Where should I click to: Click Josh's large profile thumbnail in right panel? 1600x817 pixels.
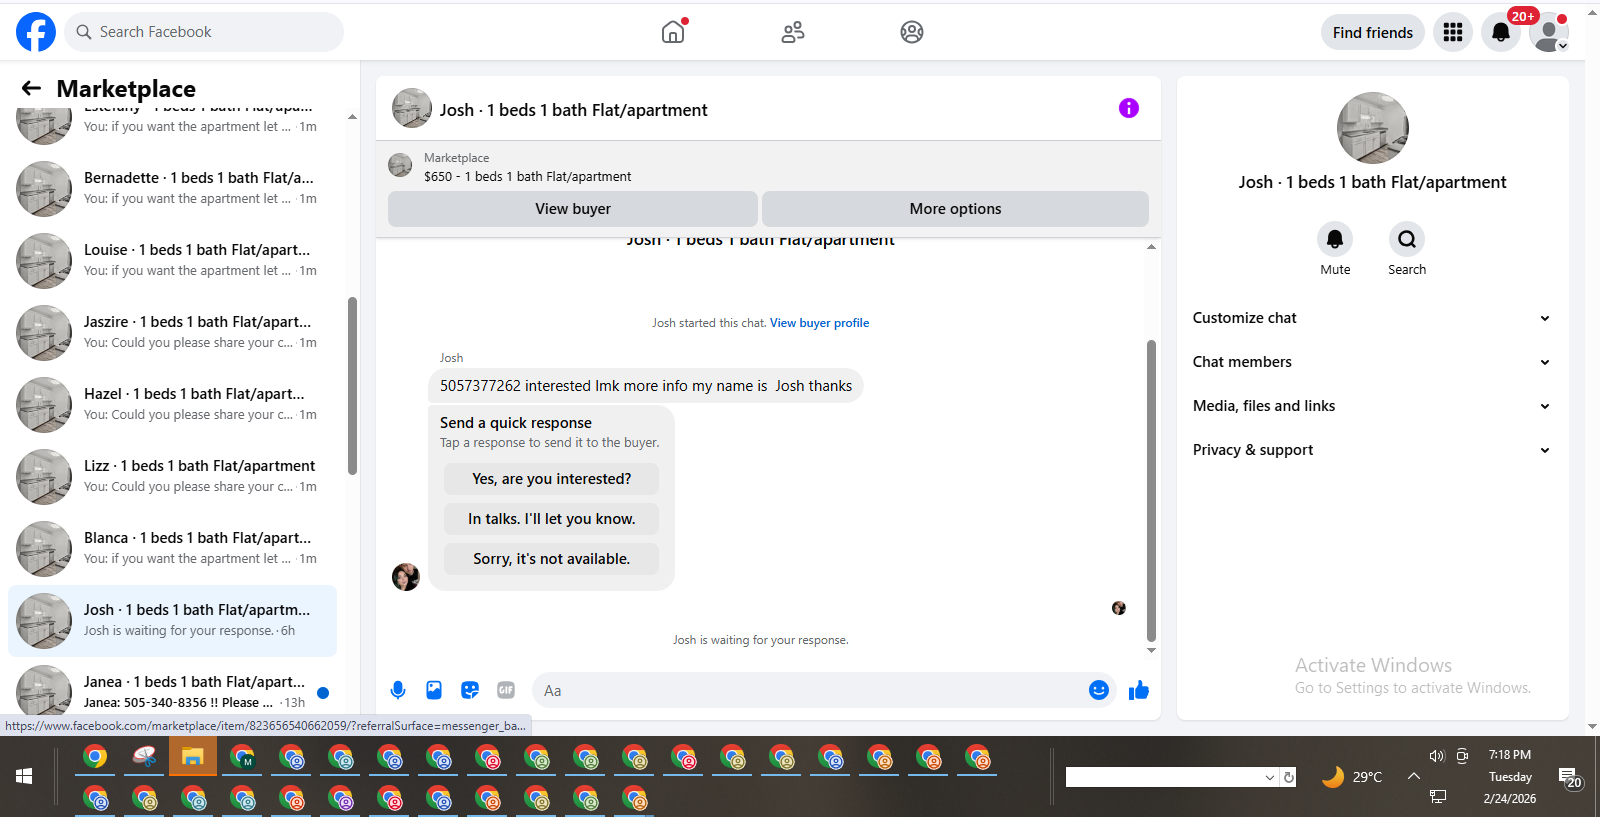click(x=1373, y=128)
